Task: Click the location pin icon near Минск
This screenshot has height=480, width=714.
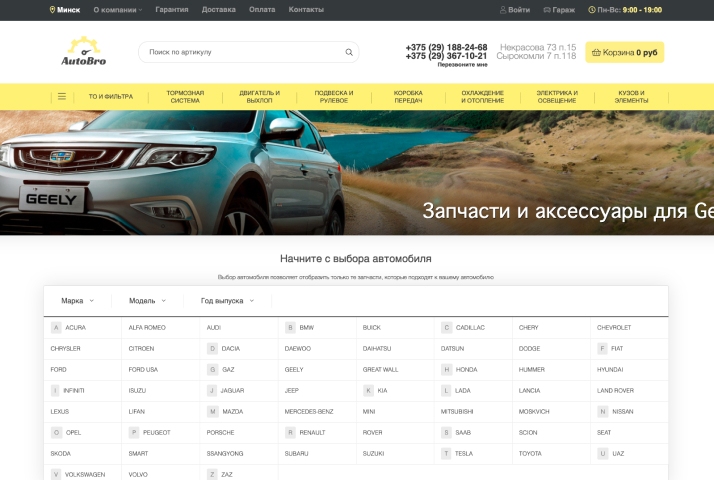Action: pos(52,9)
